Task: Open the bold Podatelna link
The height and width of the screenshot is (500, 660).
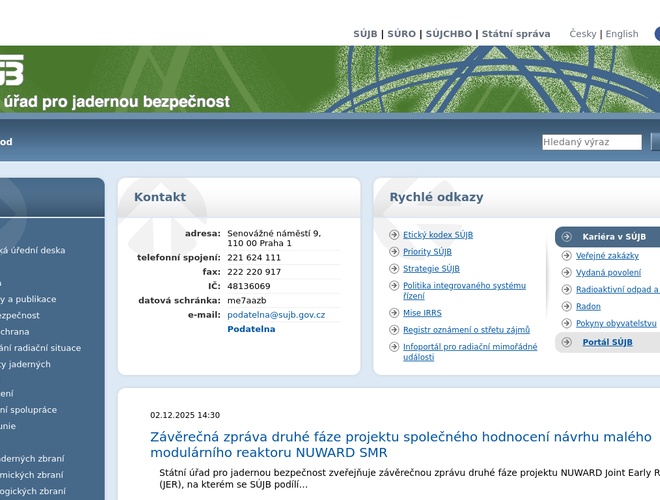Action: (251, 329)
